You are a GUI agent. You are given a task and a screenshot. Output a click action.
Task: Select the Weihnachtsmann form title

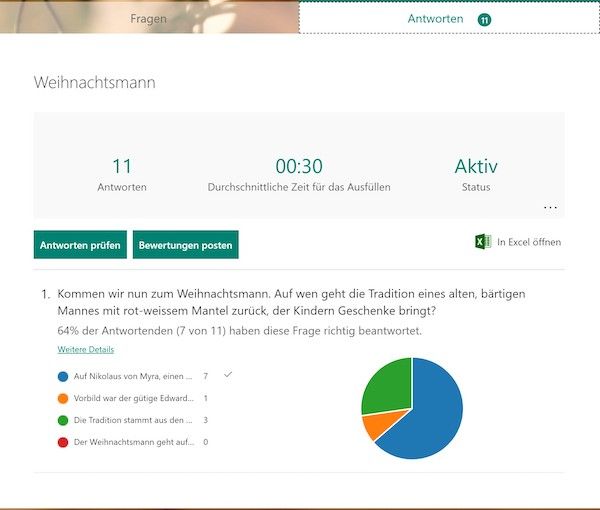[x=95, y=82]
